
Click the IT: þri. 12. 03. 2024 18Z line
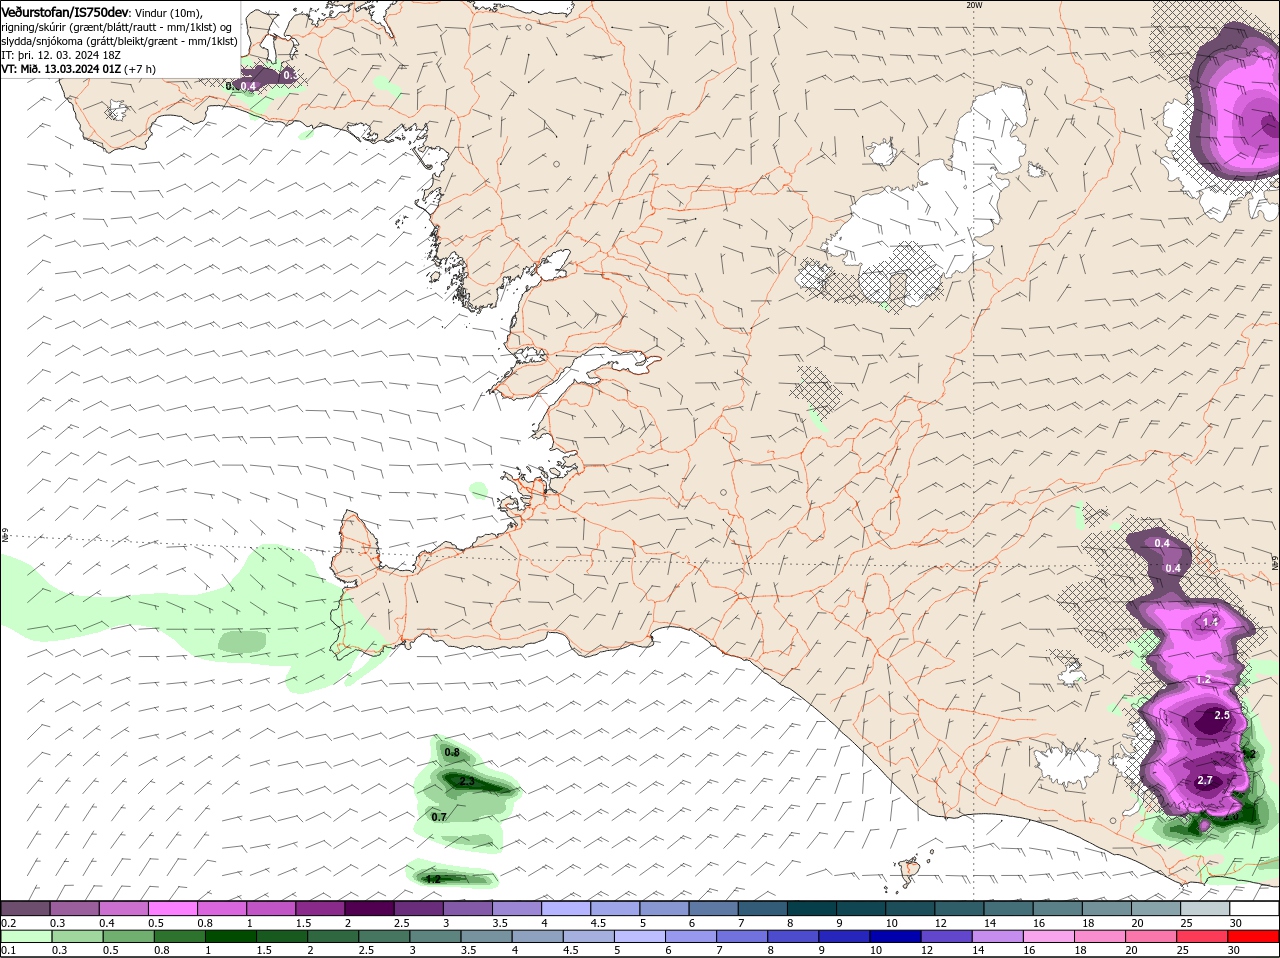[x=61, y=55]
